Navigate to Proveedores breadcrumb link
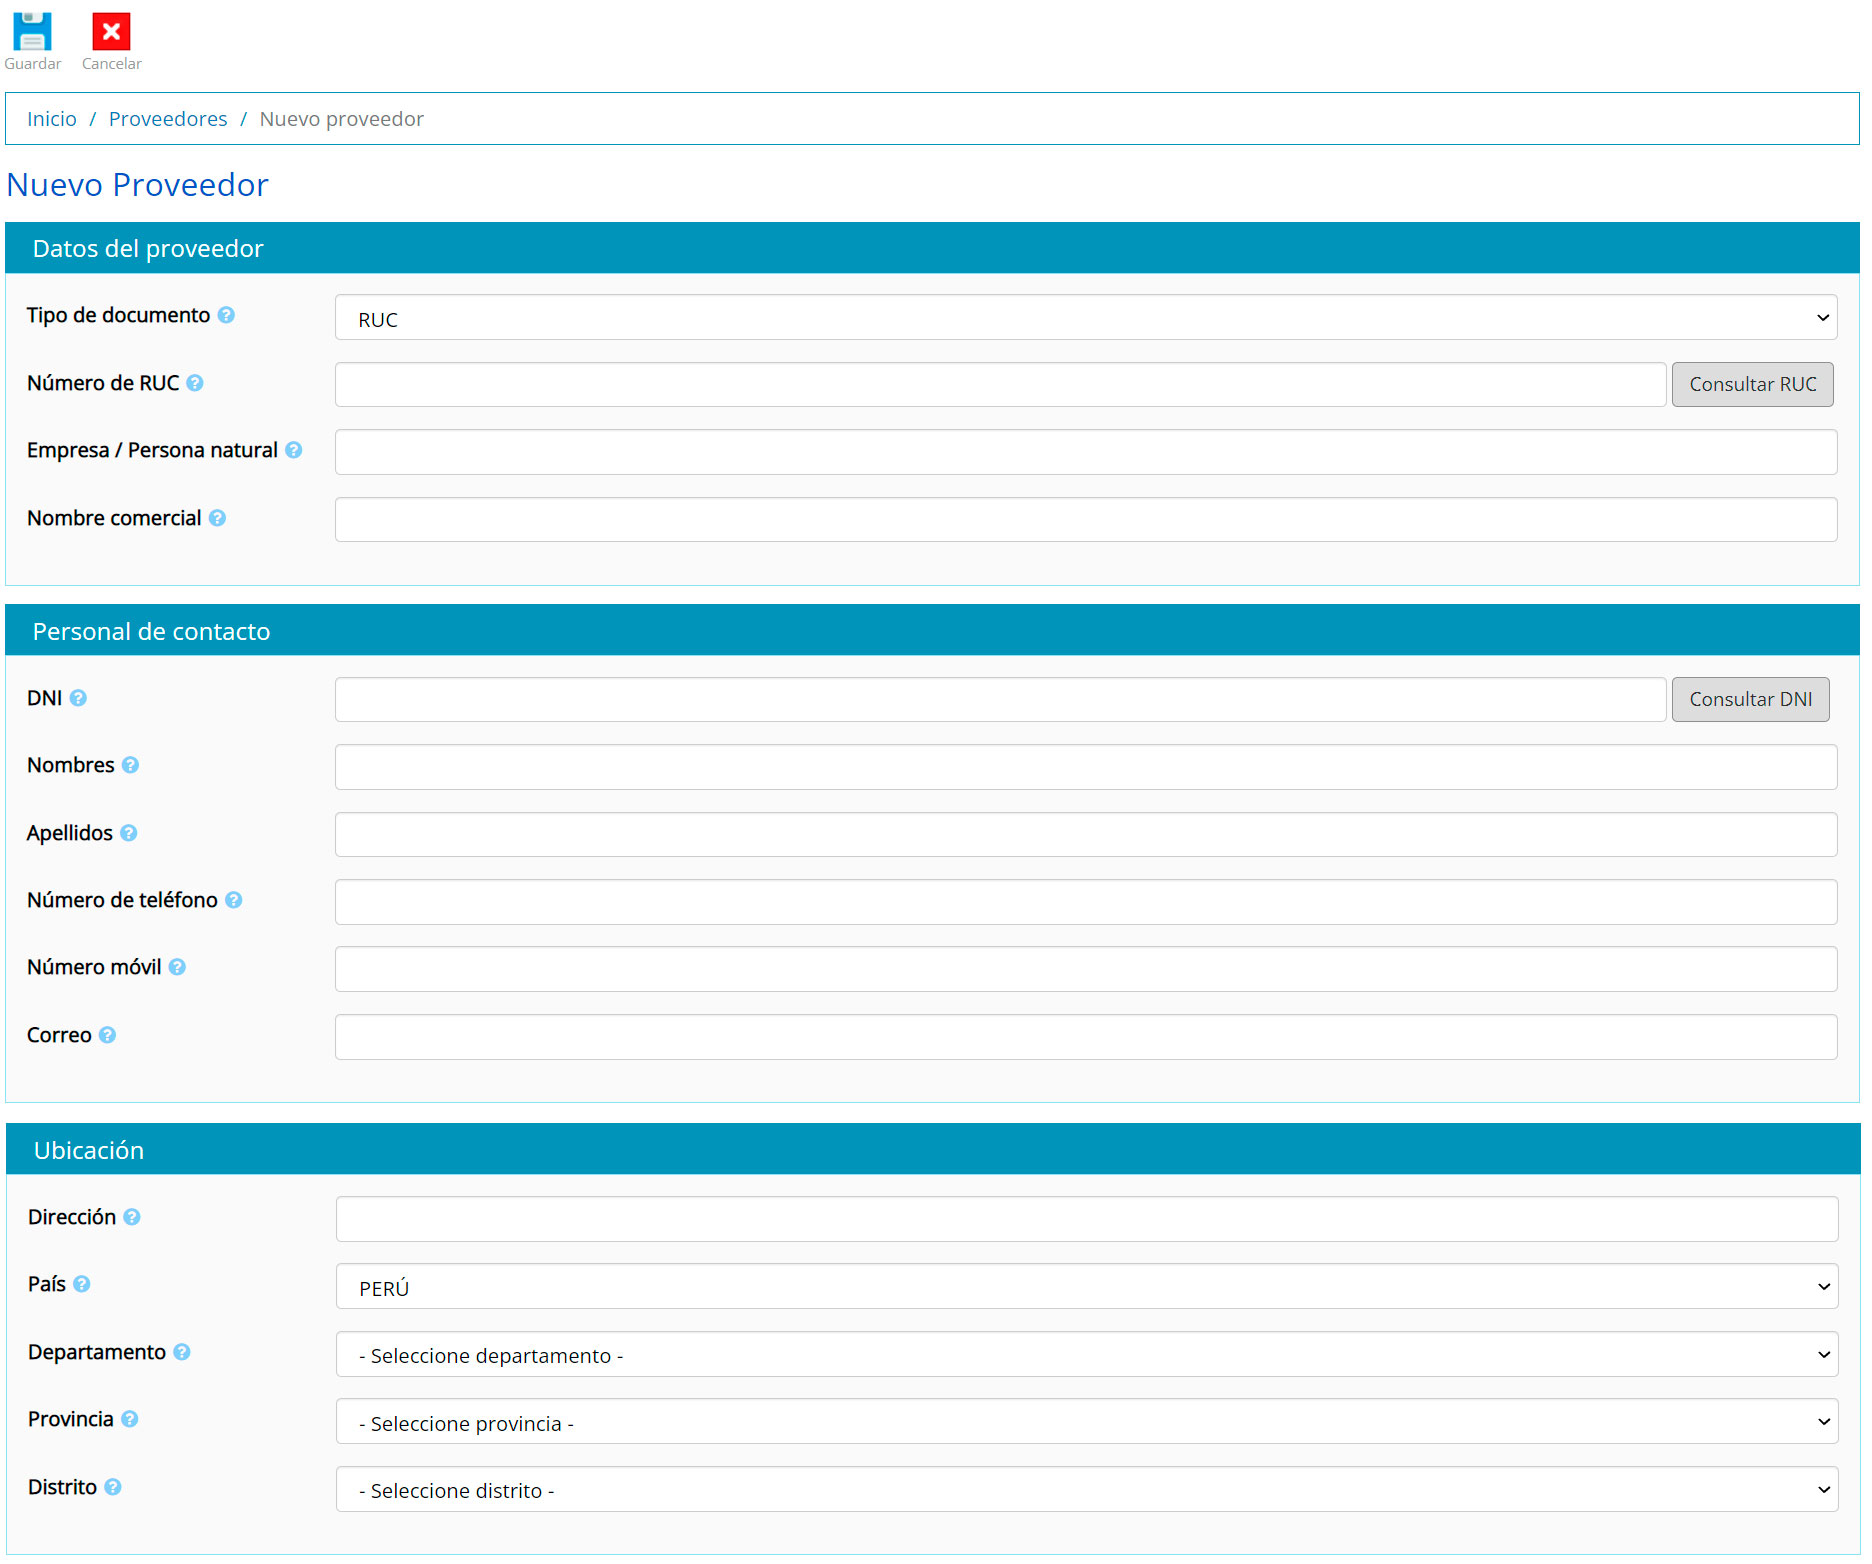The width and height of the screenshot is (1872, 1564). 168,119
